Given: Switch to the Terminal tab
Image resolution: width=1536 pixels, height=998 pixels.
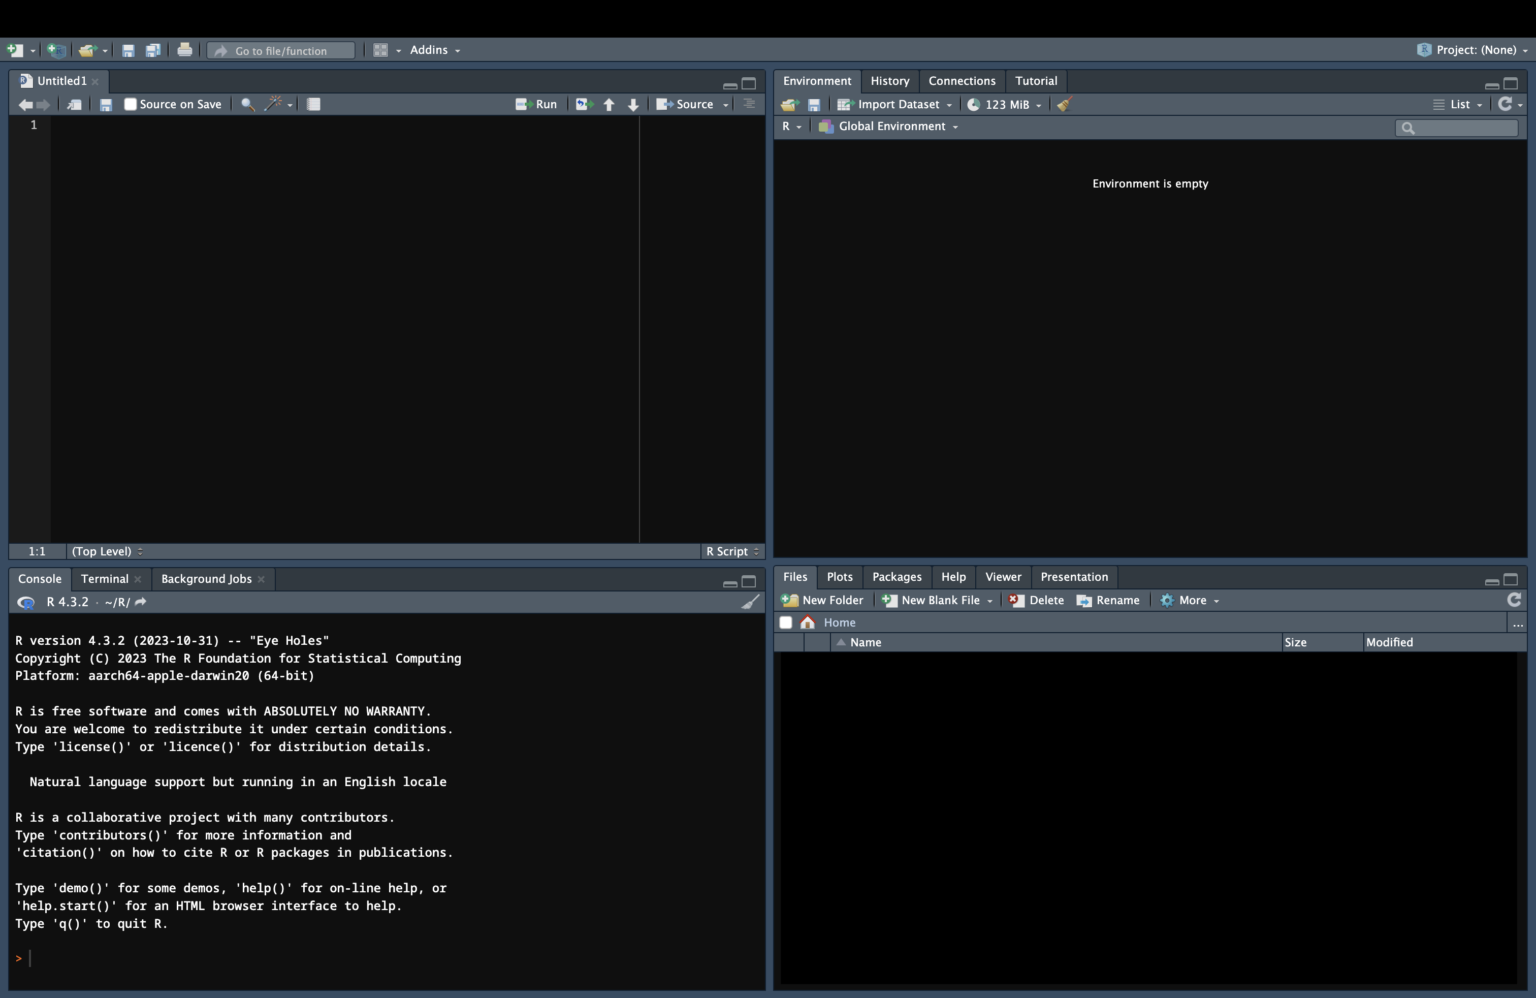Looking at the screenshot, I should [105, 578].
